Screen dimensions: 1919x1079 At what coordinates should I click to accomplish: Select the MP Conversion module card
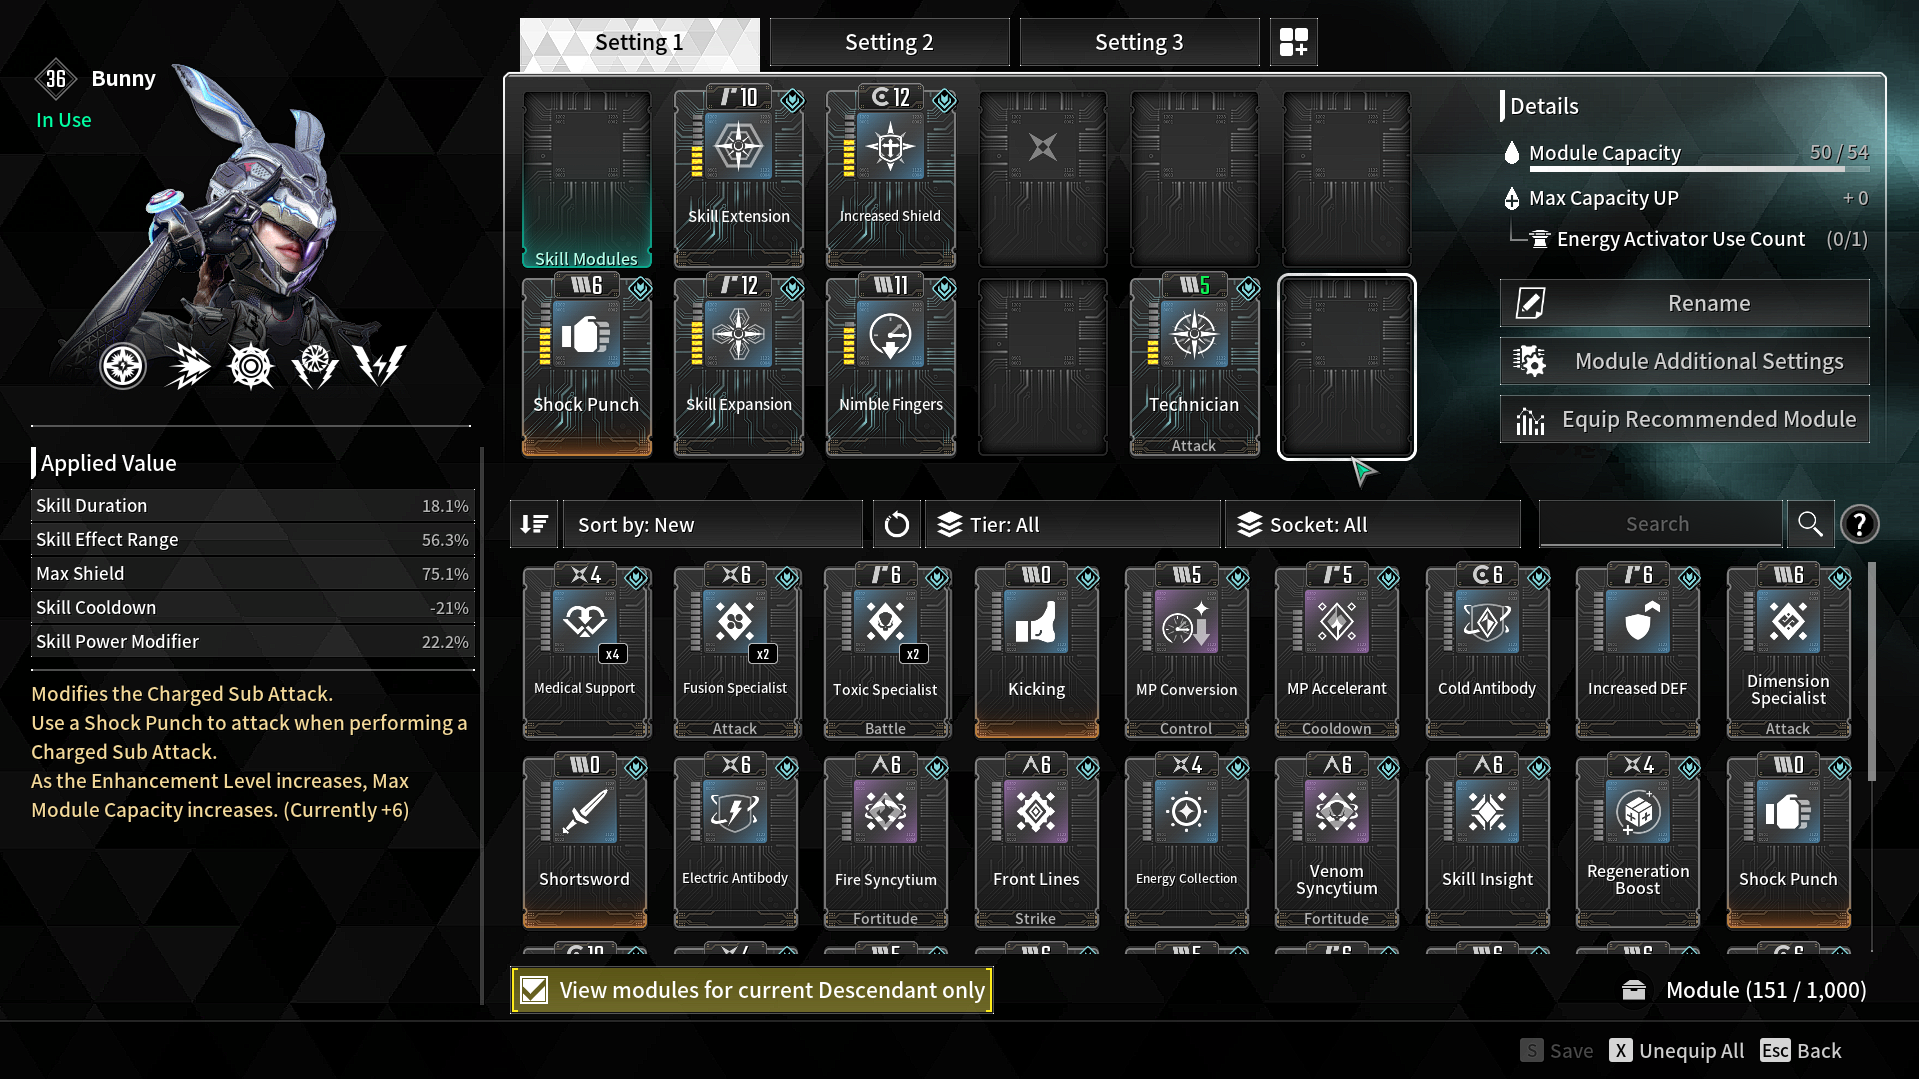pos(1186,651)
